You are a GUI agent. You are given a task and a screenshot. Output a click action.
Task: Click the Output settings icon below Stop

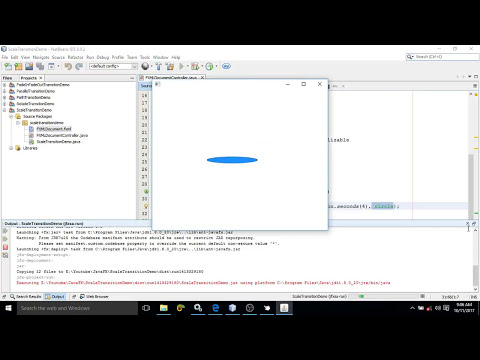coord(5,255)
